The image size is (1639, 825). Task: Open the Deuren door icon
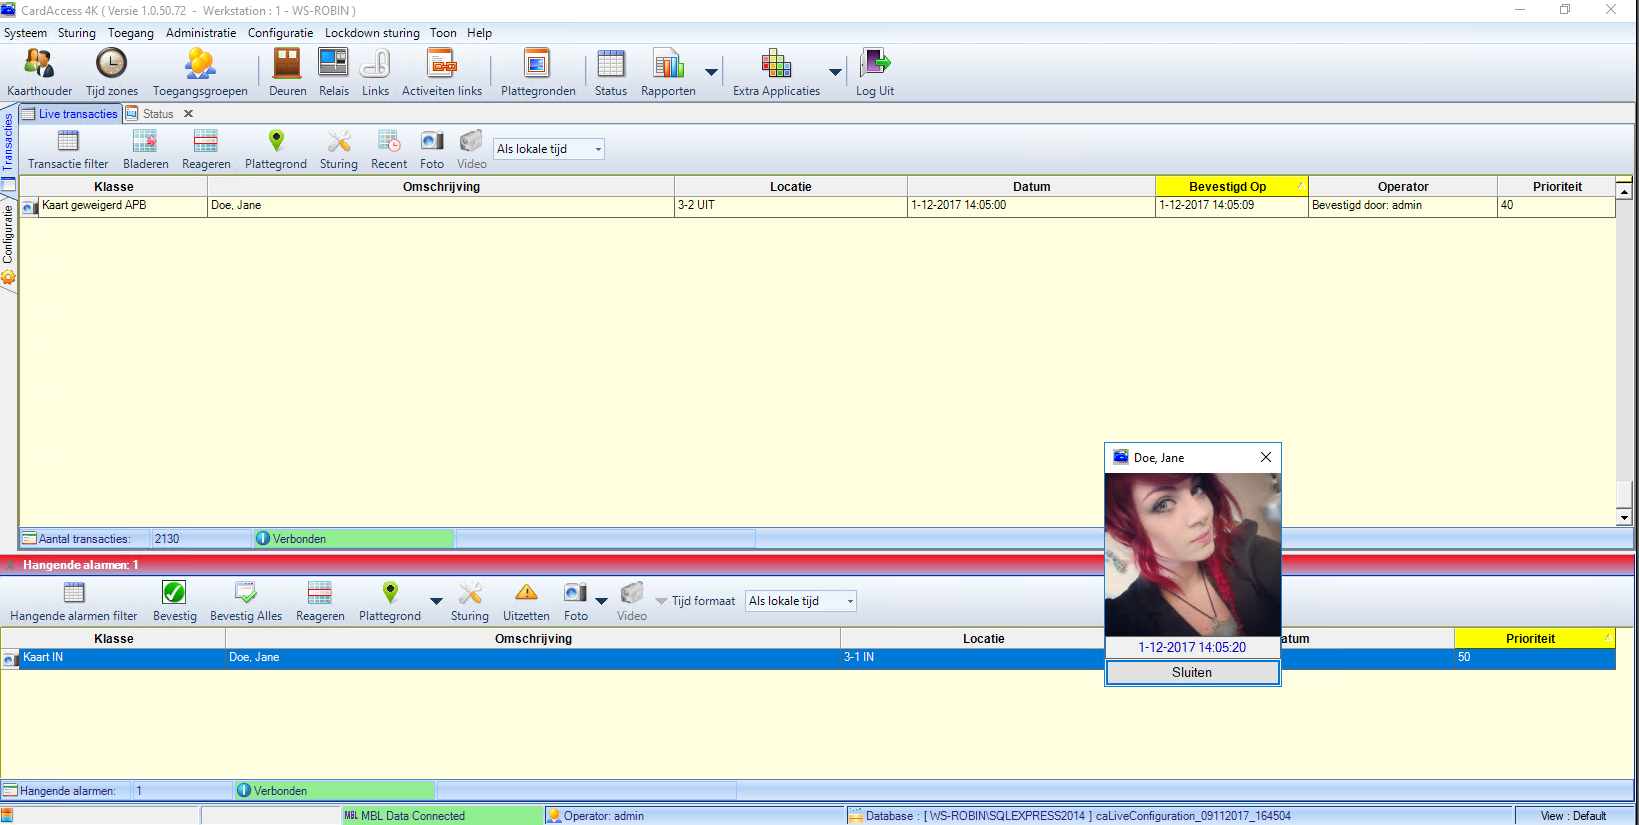tap(287, 64)
